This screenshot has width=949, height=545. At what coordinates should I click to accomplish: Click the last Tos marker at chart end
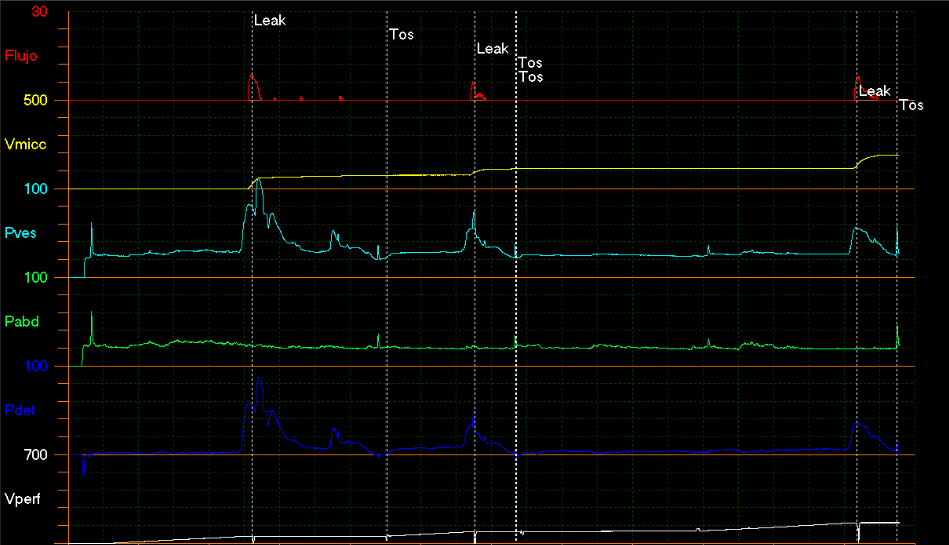(x=911, y=105)
